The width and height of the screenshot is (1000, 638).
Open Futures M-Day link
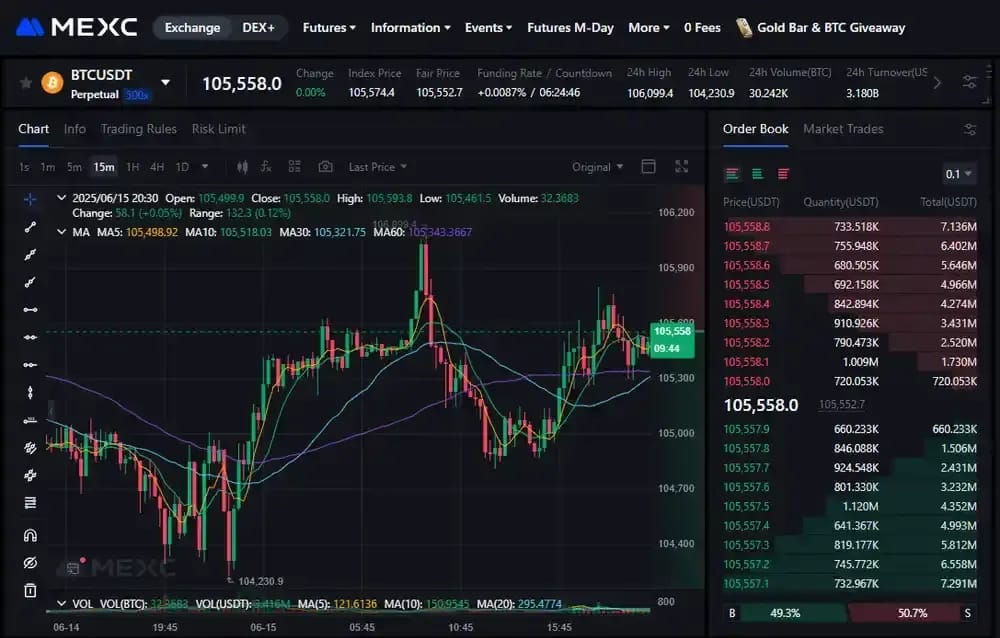[x=570, y=27]
